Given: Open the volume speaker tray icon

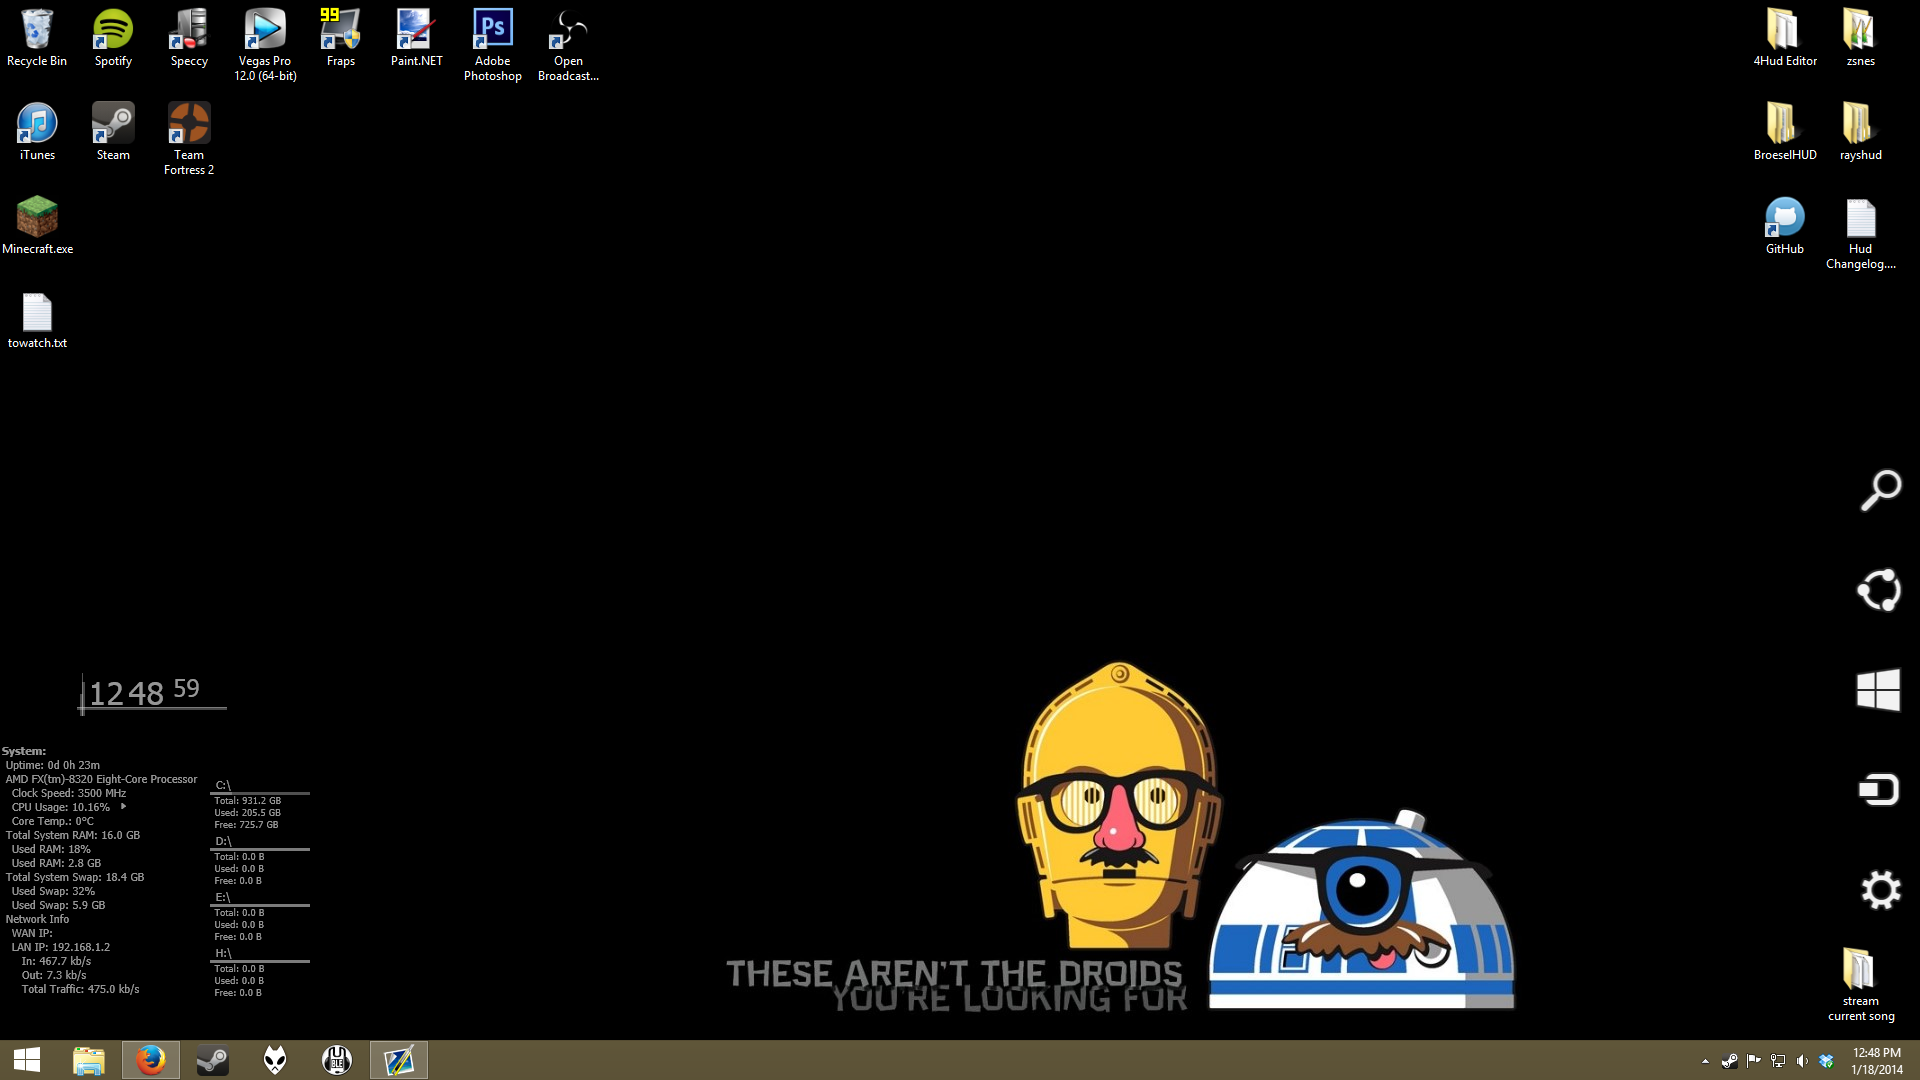Looking at the screenshot, I should click(1802, 1061).
